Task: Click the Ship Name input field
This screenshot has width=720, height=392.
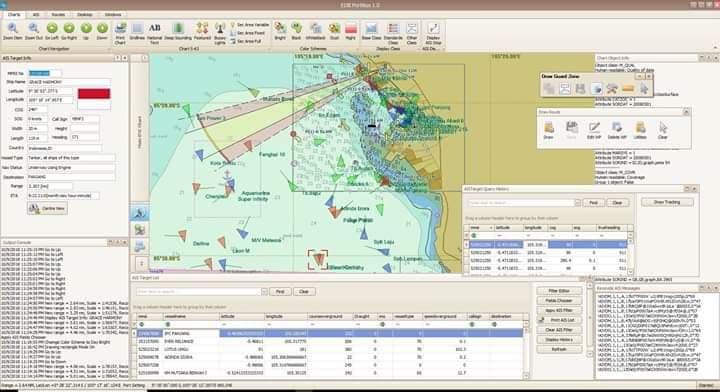Action: click(x=69, y=82)
